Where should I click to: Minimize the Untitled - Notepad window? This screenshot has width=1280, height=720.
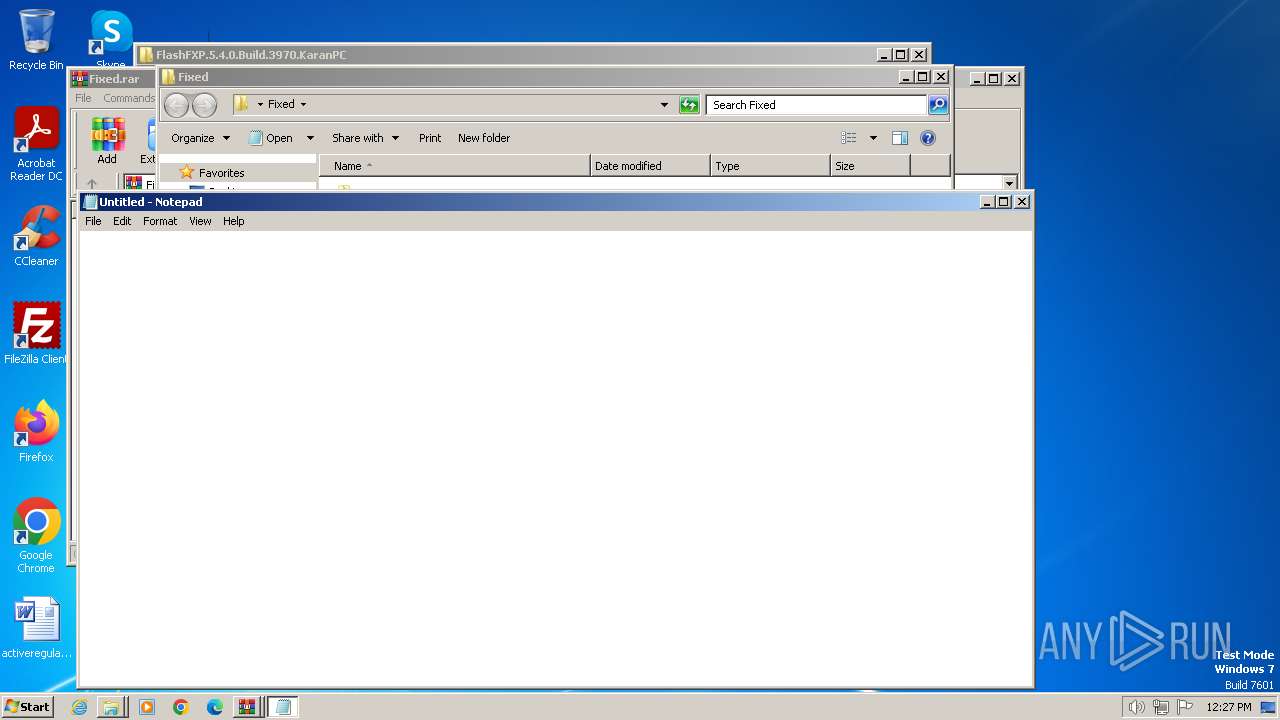coord(987,202)
